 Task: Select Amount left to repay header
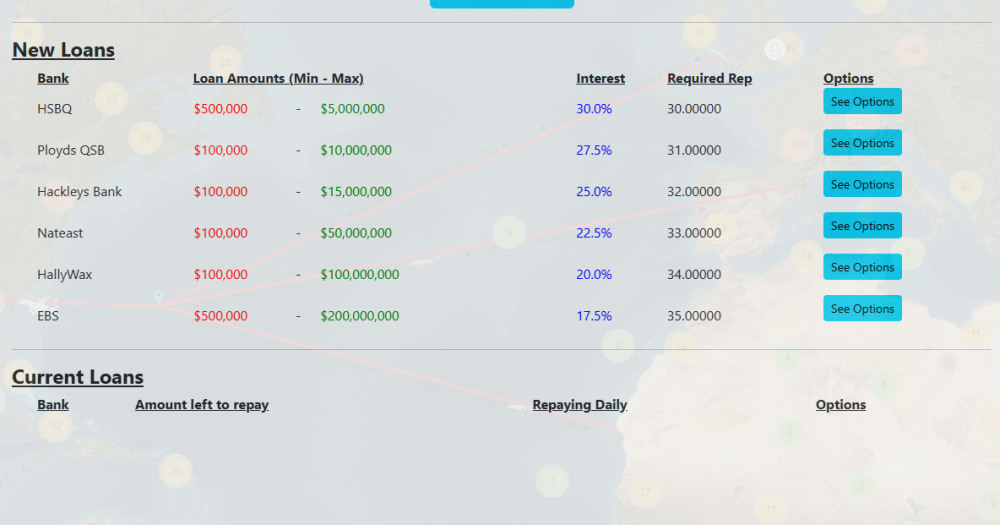(x=201, y=404)
